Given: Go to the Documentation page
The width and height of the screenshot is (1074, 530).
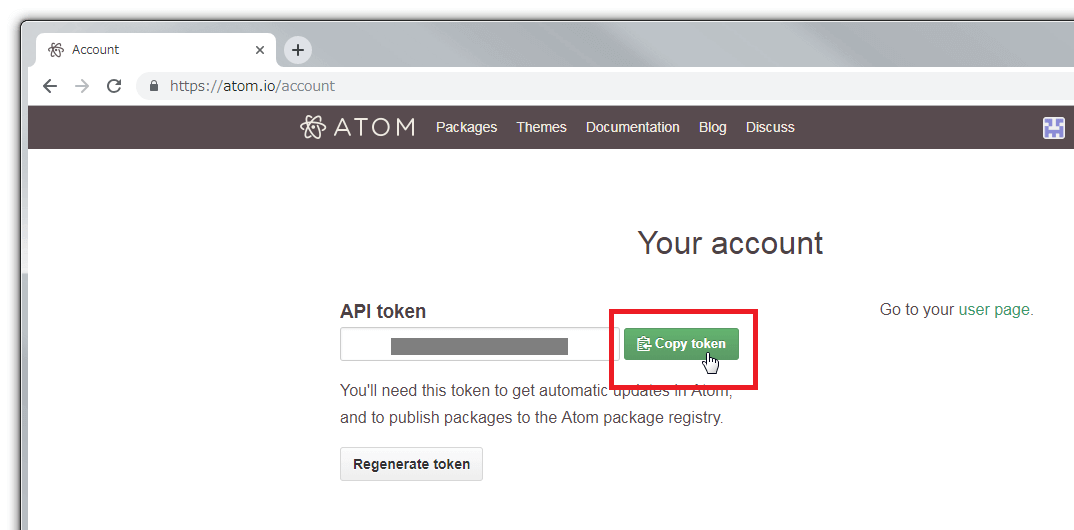Looking at the screenshot, I should [632, 127].
